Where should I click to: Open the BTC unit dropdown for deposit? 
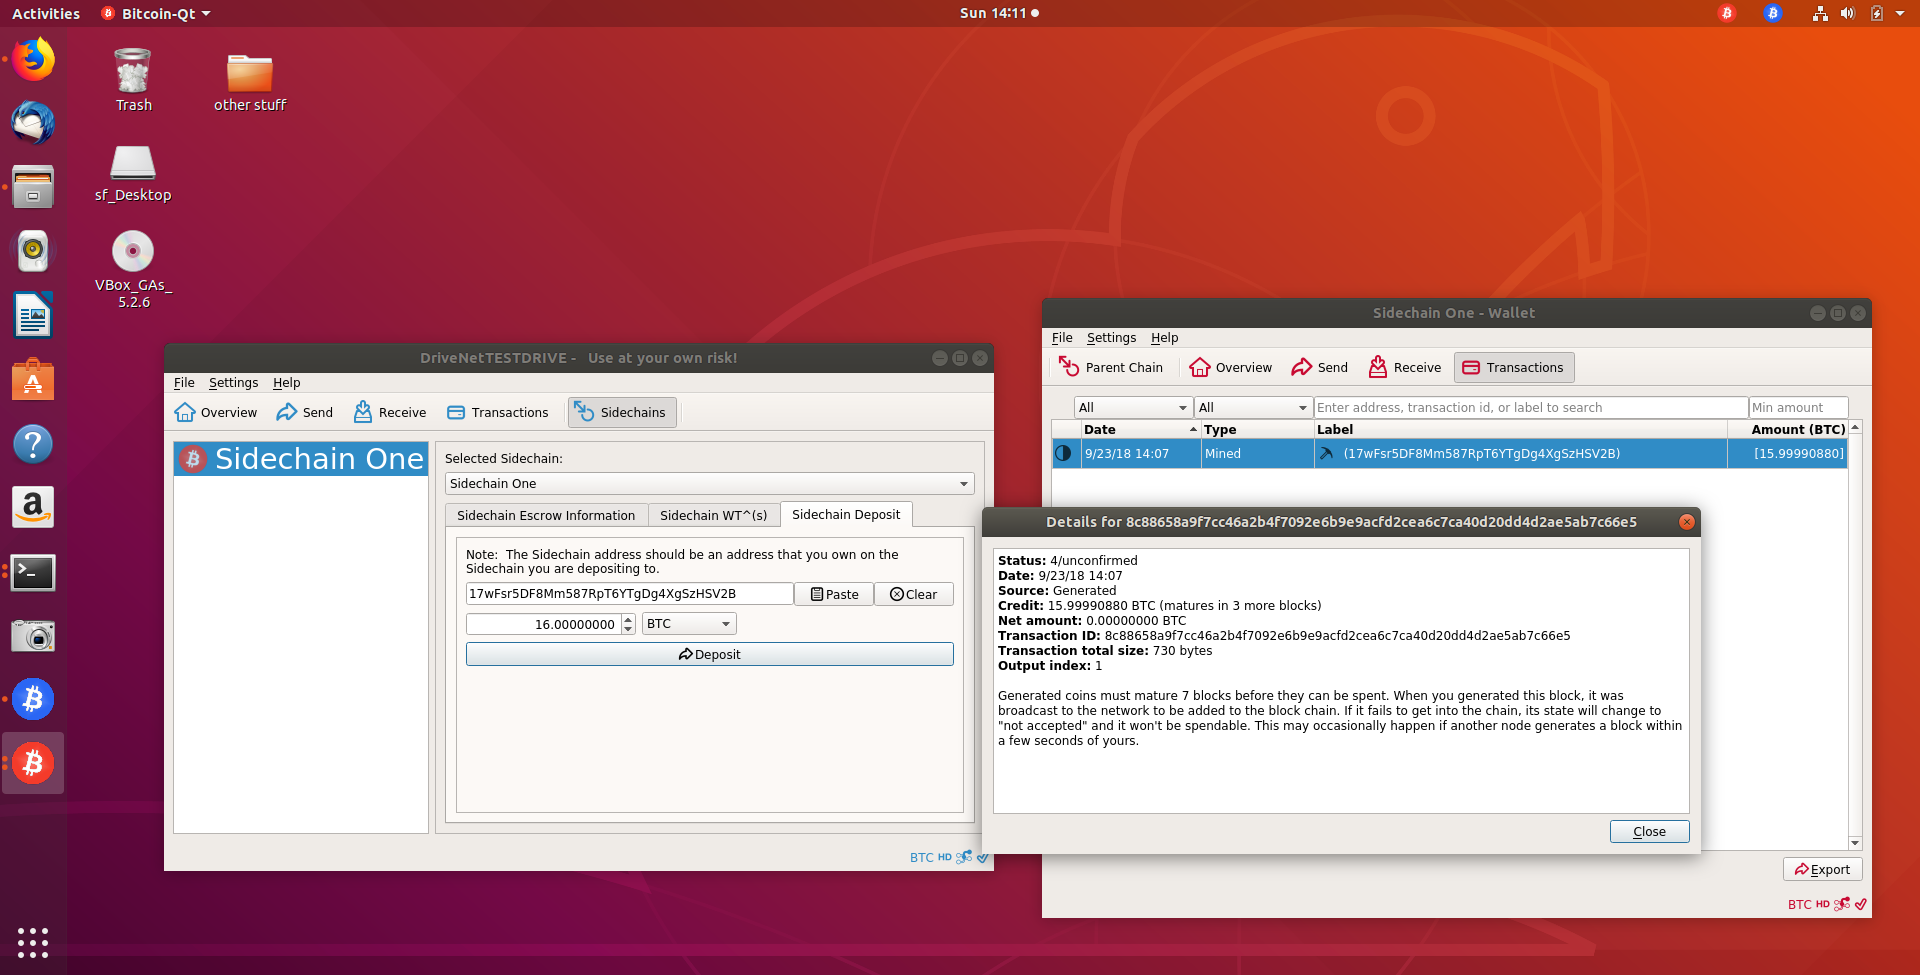point(689,624)
